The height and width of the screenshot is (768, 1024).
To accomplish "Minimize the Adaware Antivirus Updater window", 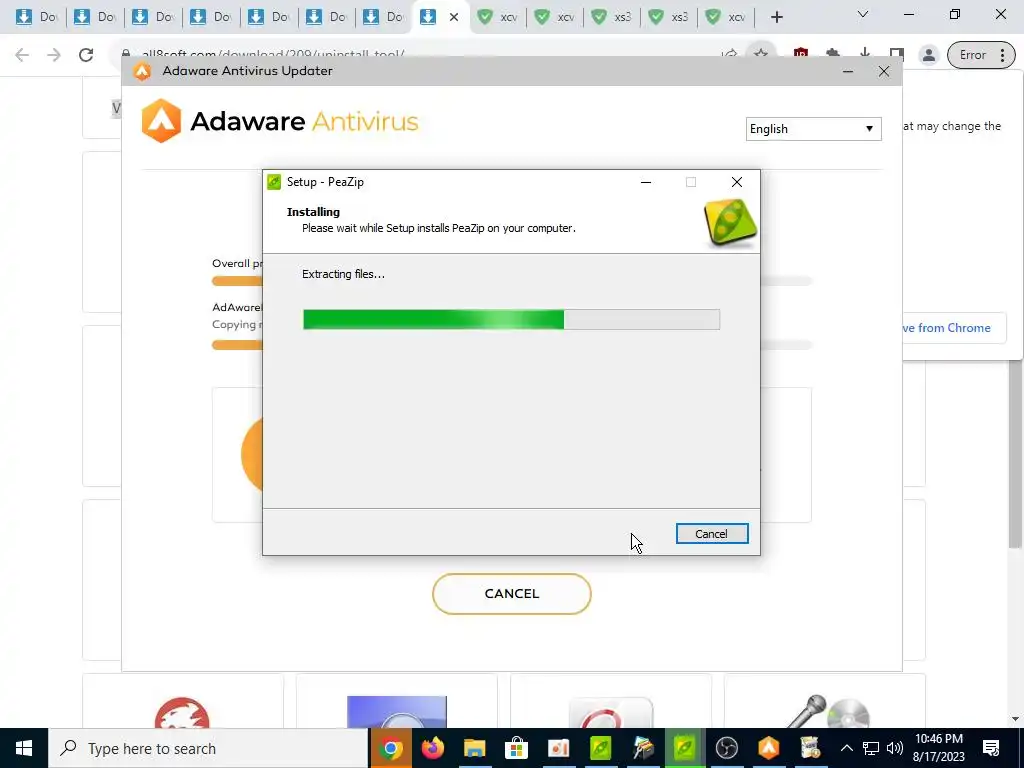I will click(x=848, y=71).
